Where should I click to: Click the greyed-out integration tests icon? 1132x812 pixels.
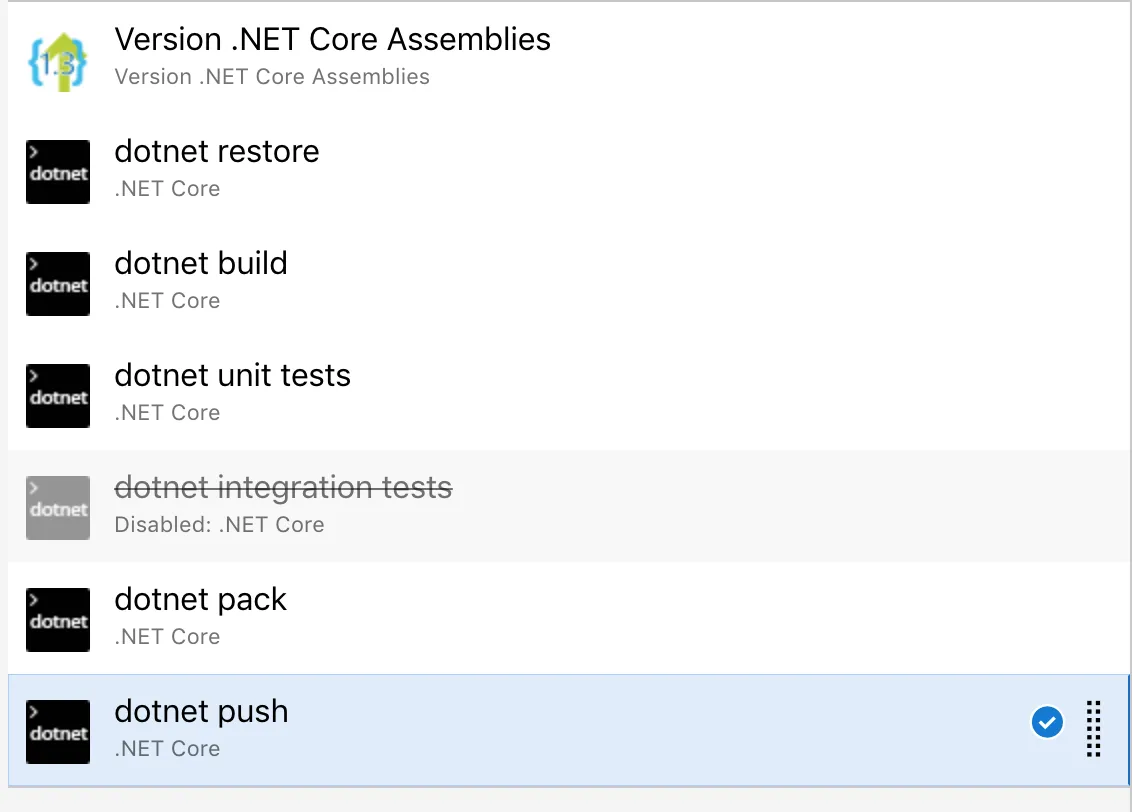(x=57, y=508)
